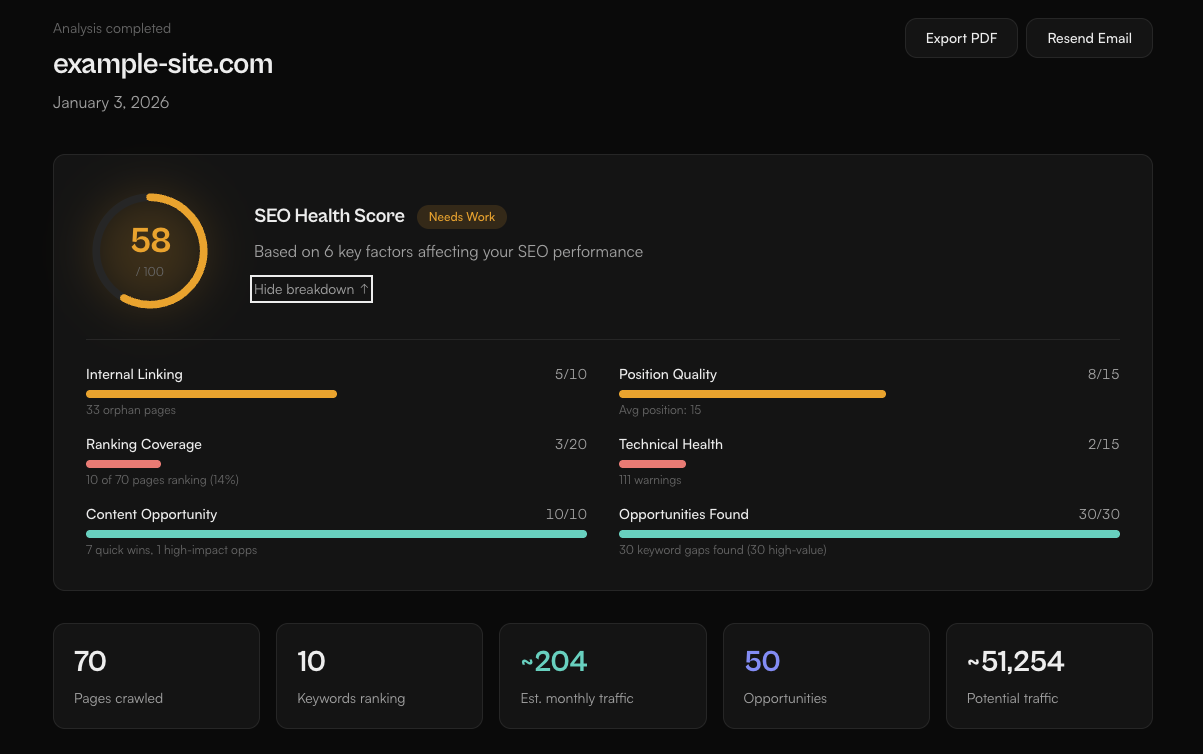Click the Content Opportunity progress bar
This screenshot has height=754, width=1203.
click(x=336, y=534)
